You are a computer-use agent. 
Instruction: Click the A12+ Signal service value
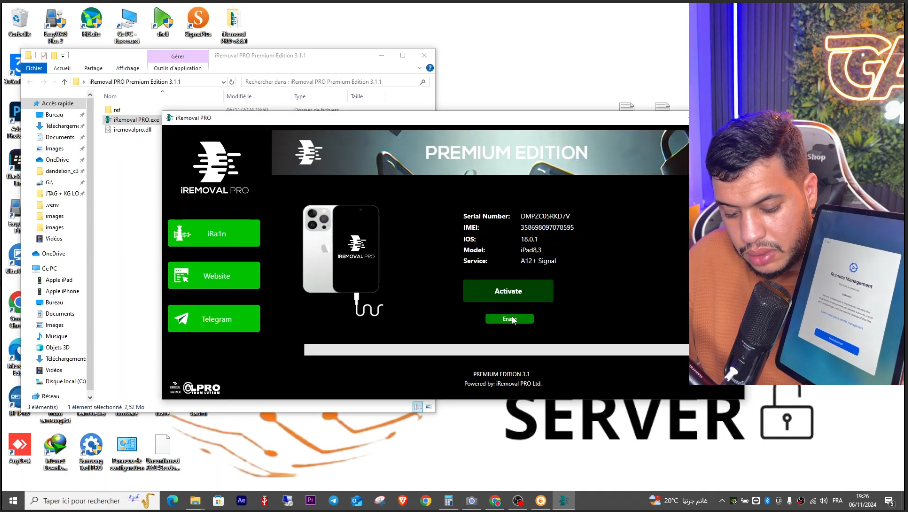pyautogui.click(x=538, y=261)
